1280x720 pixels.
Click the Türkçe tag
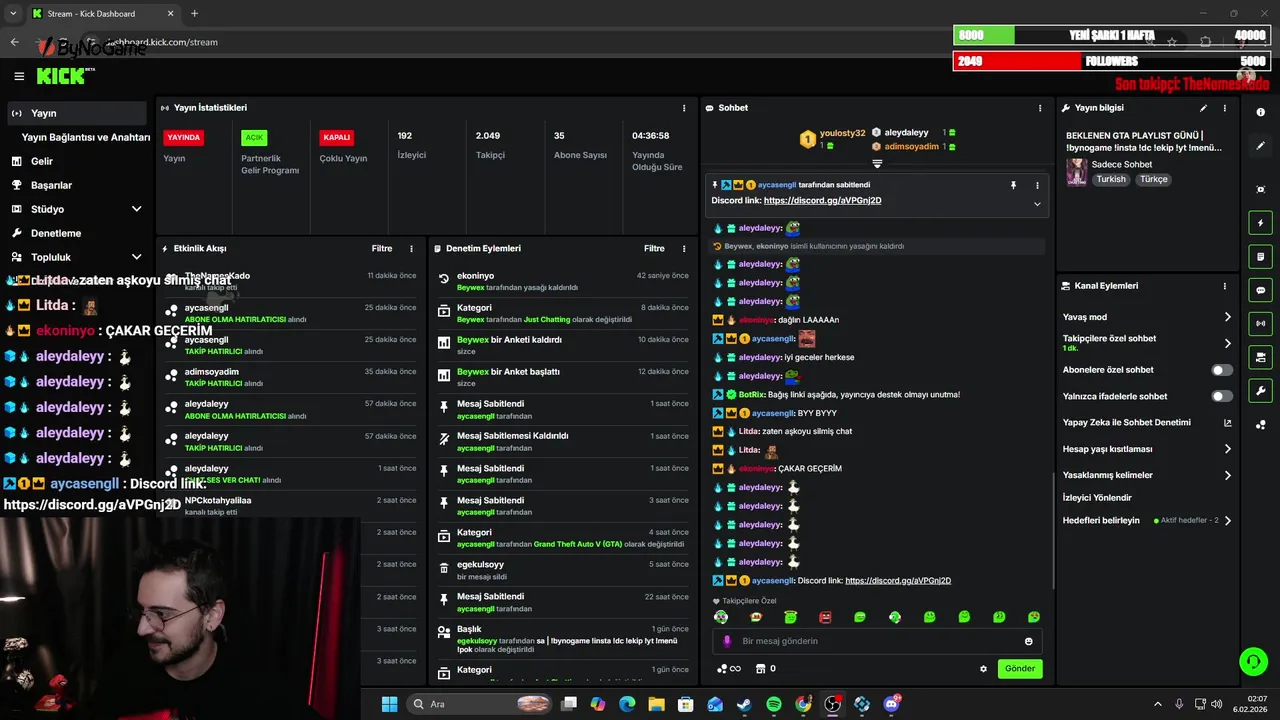(x=1154, y=179)
